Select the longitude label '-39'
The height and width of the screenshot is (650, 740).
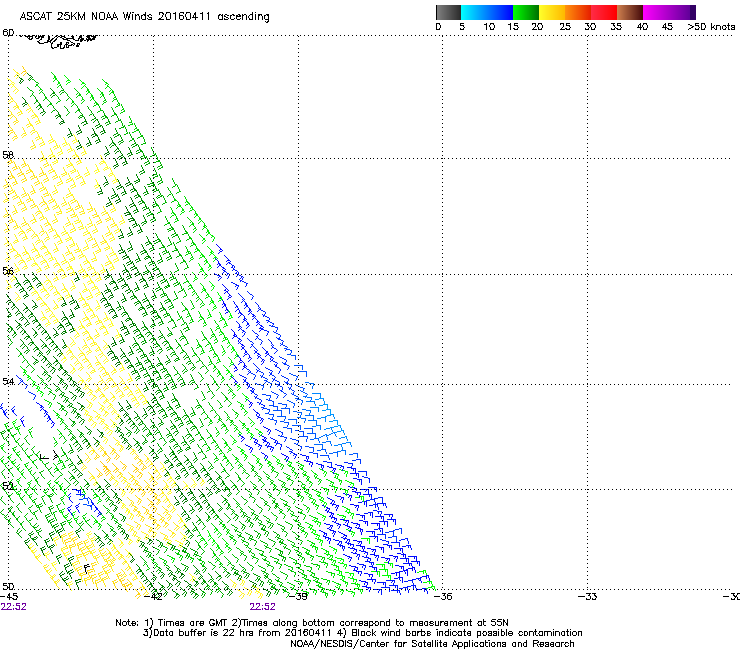coord(298,597)
